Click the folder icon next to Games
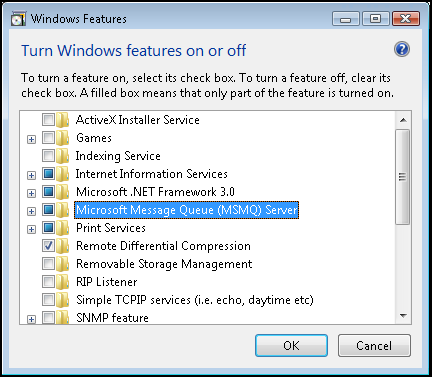Viewport: 432px width, 377px height. click(62, 138)
